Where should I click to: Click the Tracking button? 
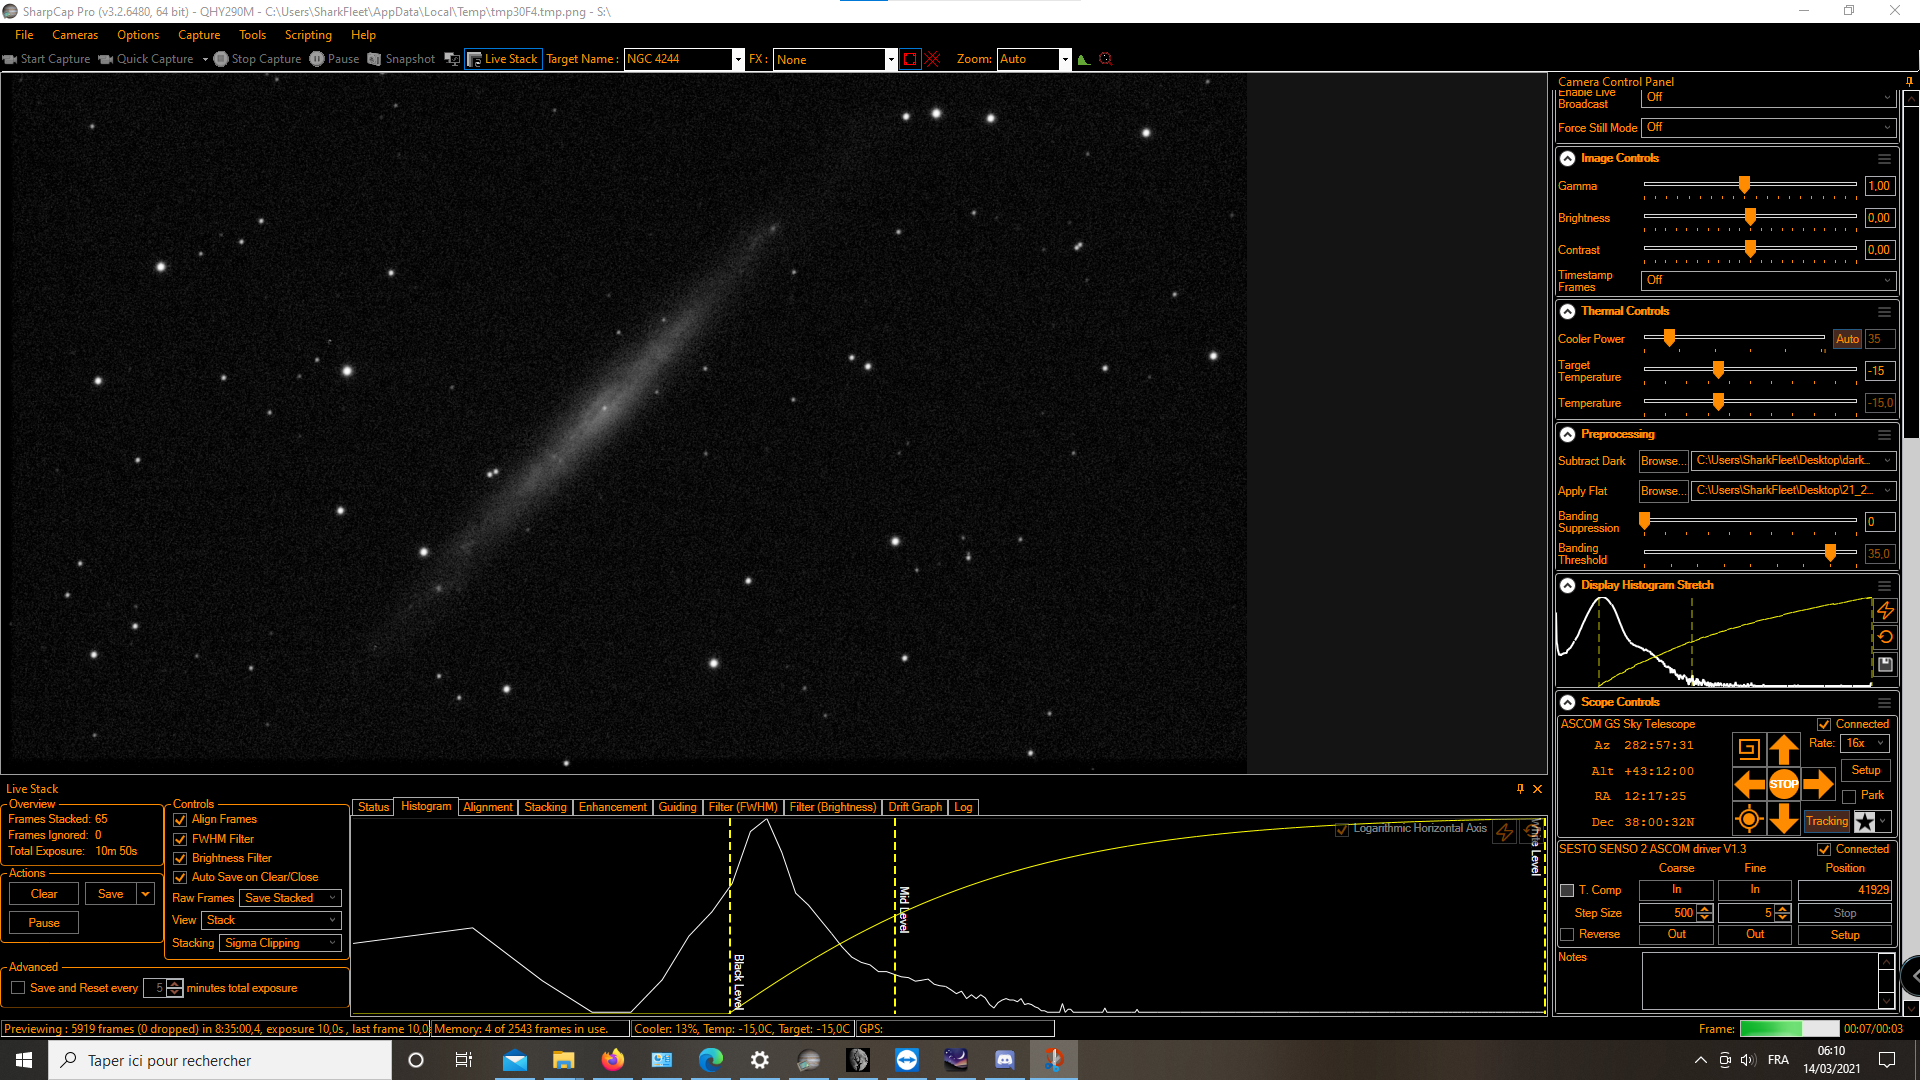click(x=1826, y=821)
